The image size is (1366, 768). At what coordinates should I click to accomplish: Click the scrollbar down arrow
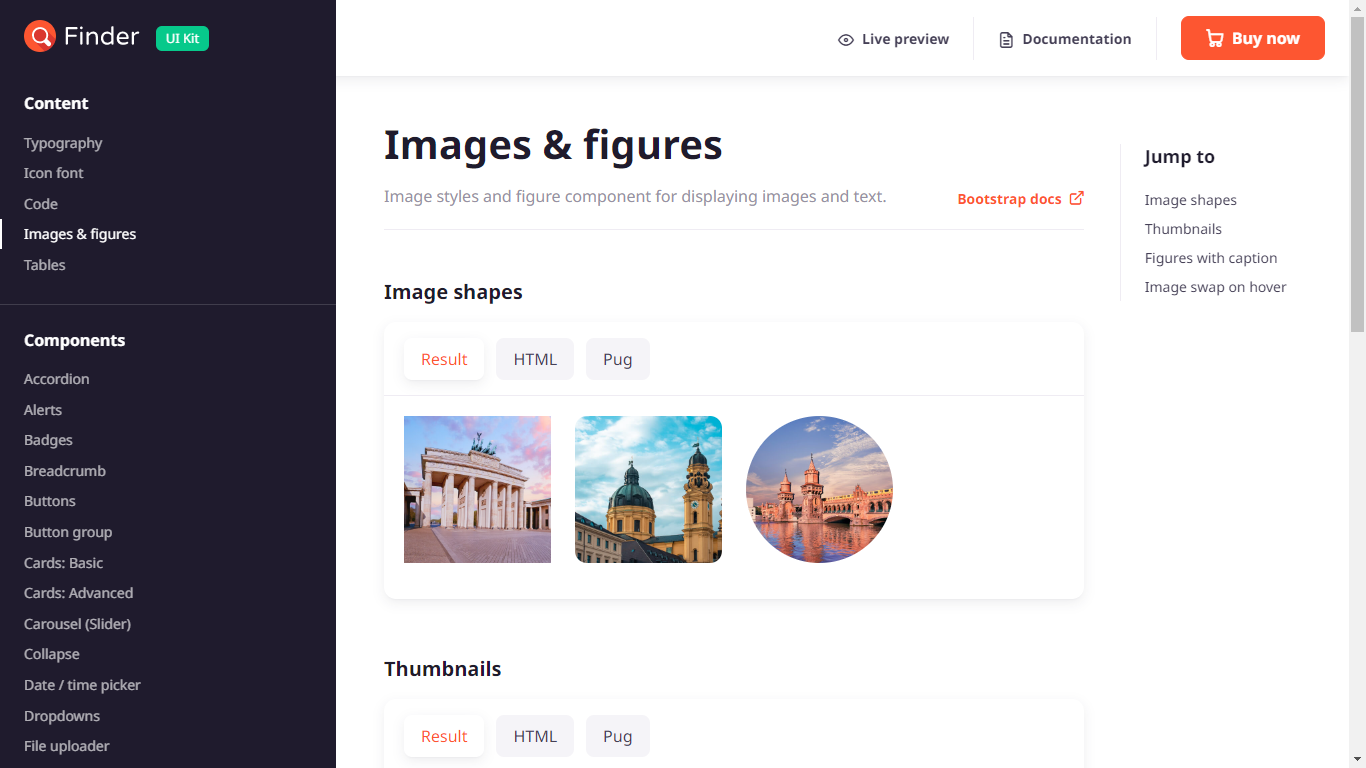pos(1357,760)
